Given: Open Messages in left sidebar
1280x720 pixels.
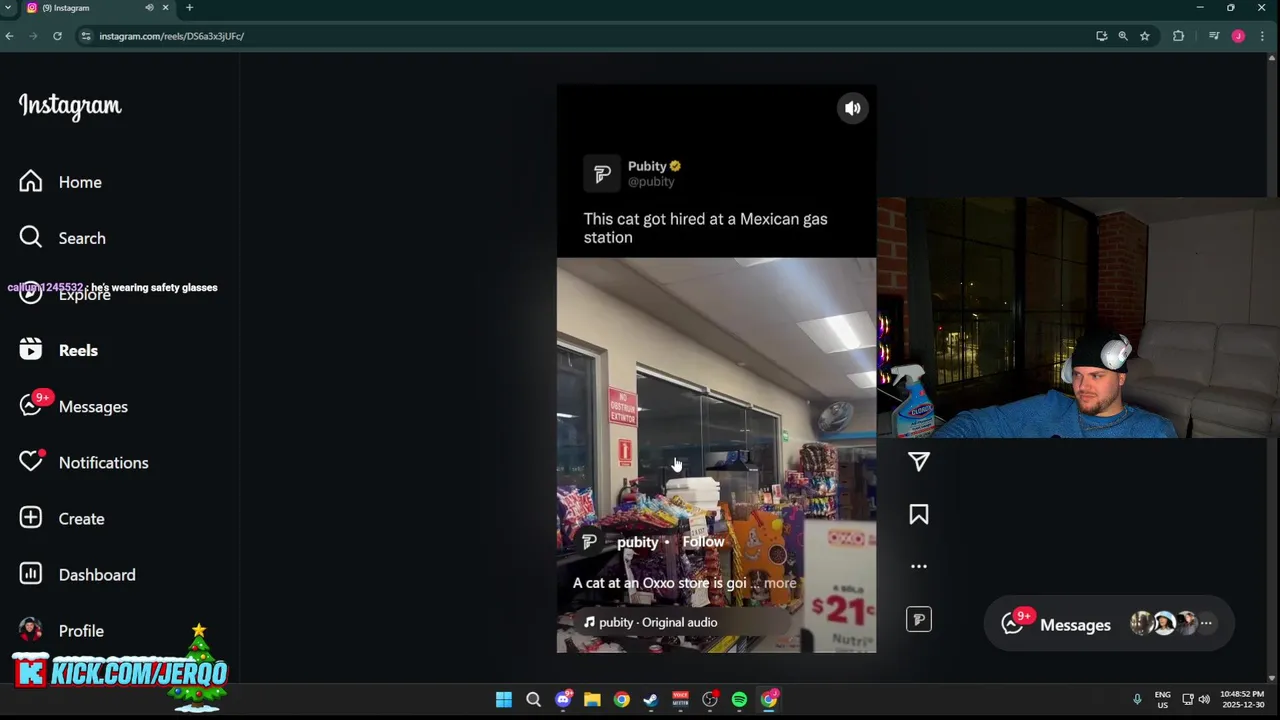Looking at the screenshot, I should [73, 406].
